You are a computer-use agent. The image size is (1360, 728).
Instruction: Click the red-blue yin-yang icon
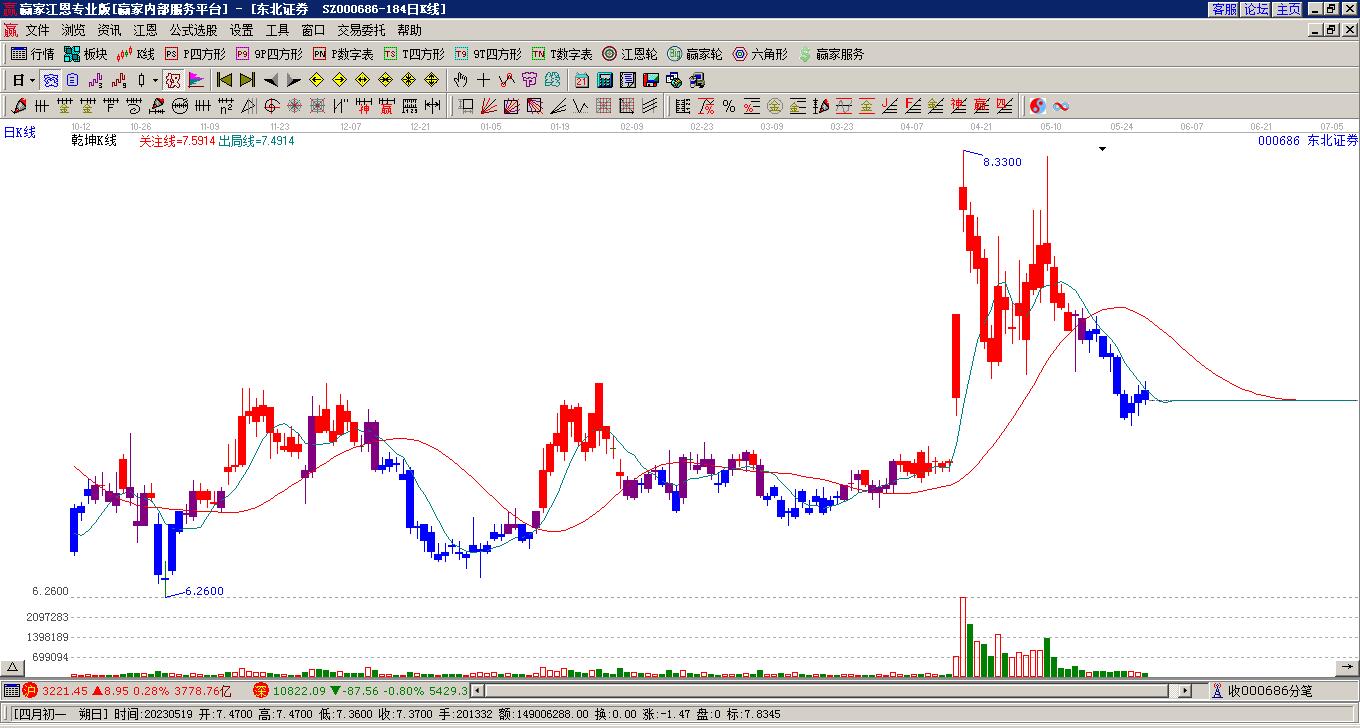pos(1038,106)
